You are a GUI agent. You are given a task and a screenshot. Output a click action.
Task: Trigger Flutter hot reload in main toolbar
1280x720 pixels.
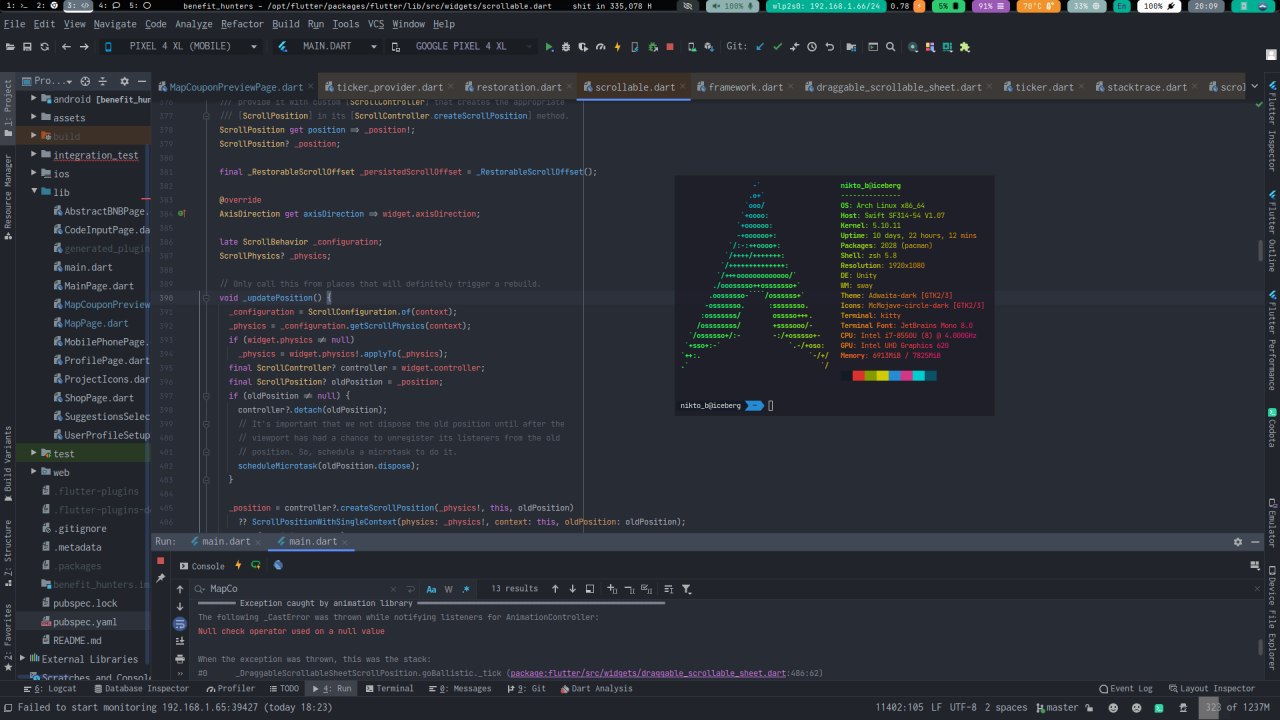click(617, 47)
